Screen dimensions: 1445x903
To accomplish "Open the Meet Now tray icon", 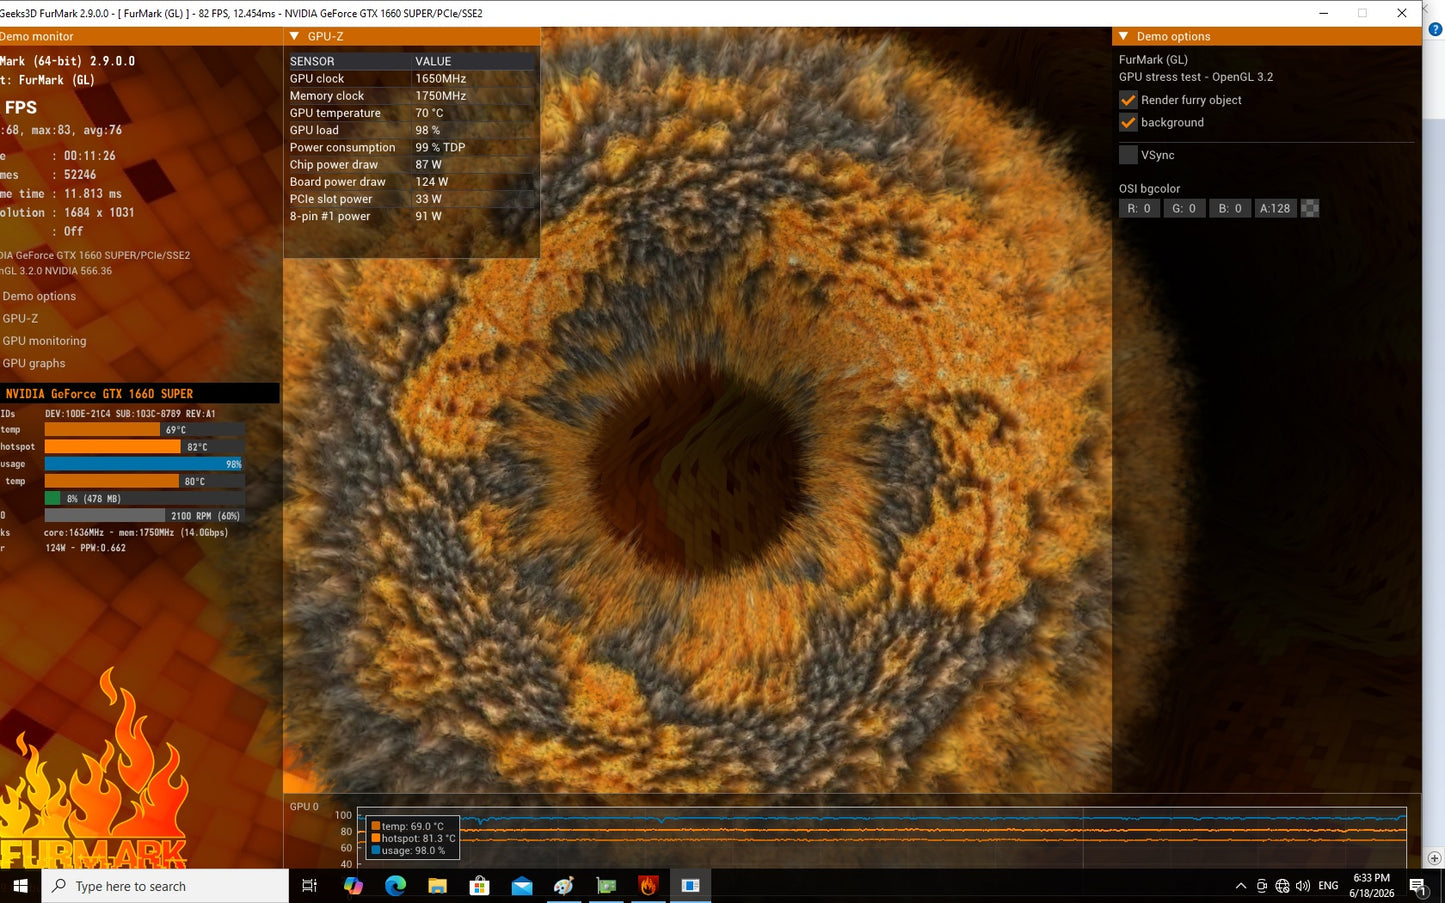I will (1262, 886).
